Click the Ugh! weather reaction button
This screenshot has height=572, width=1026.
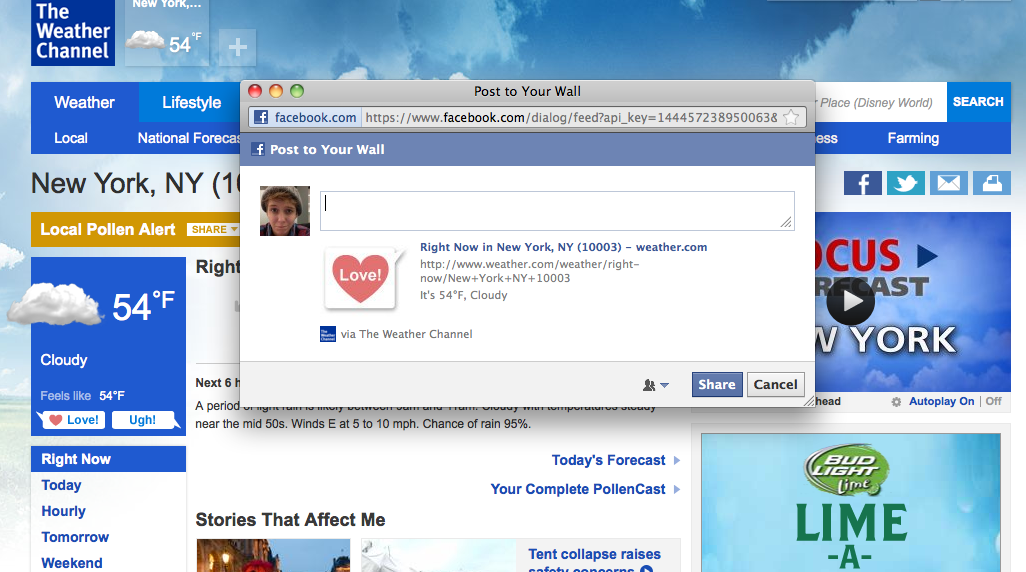click(143, 420)
